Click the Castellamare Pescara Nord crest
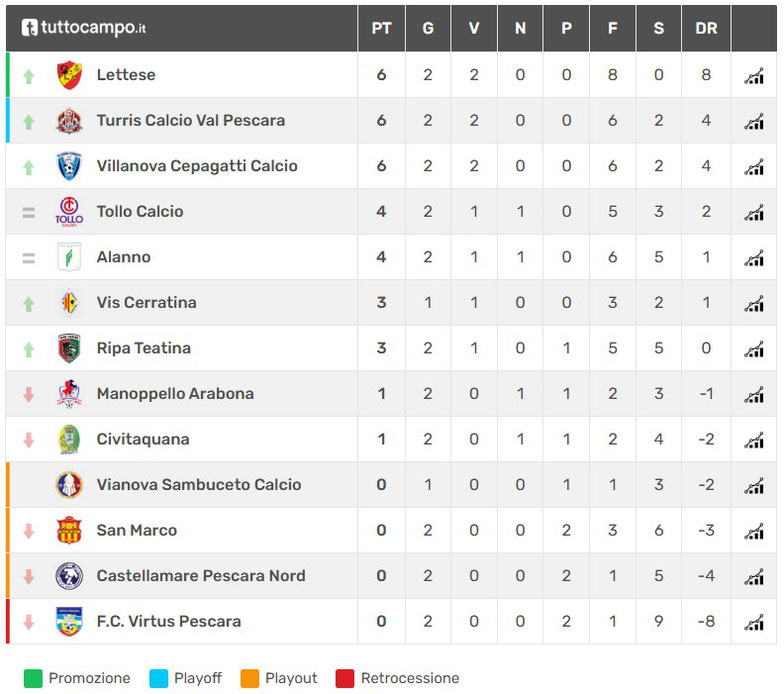 (x=69, y=576)
